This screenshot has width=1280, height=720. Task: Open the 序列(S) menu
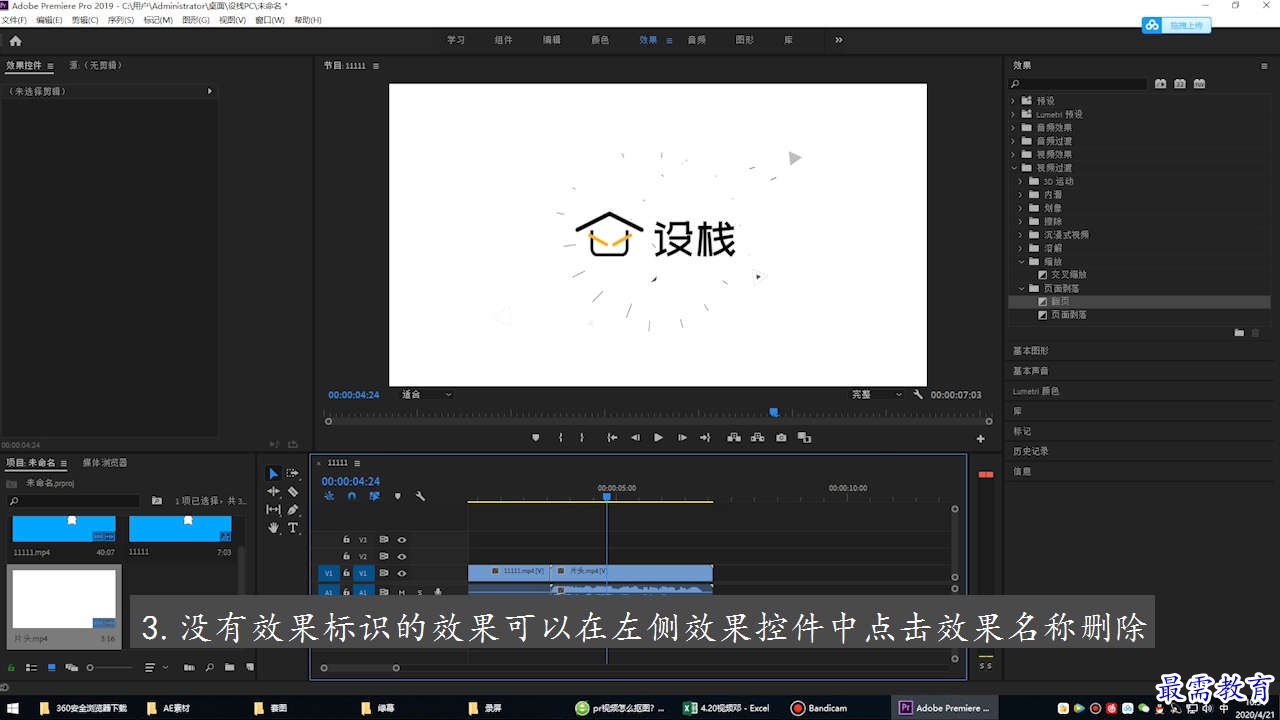pyautogui.click(x=121, y=20)
